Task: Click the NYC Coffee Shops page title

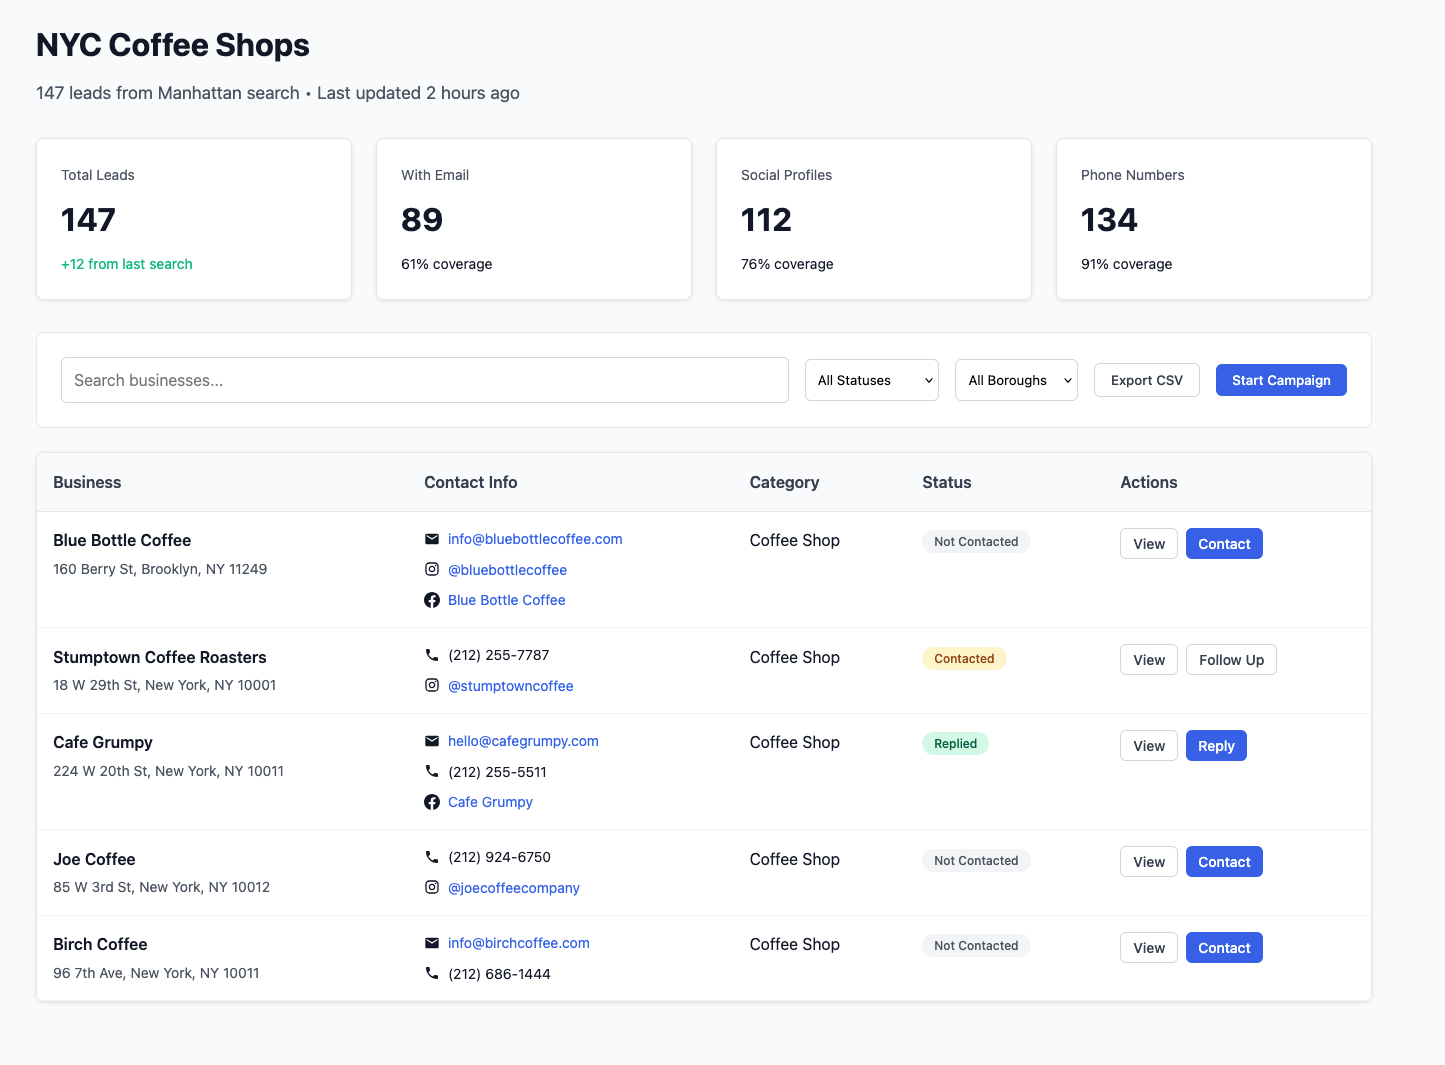Action: pos(173,45)
